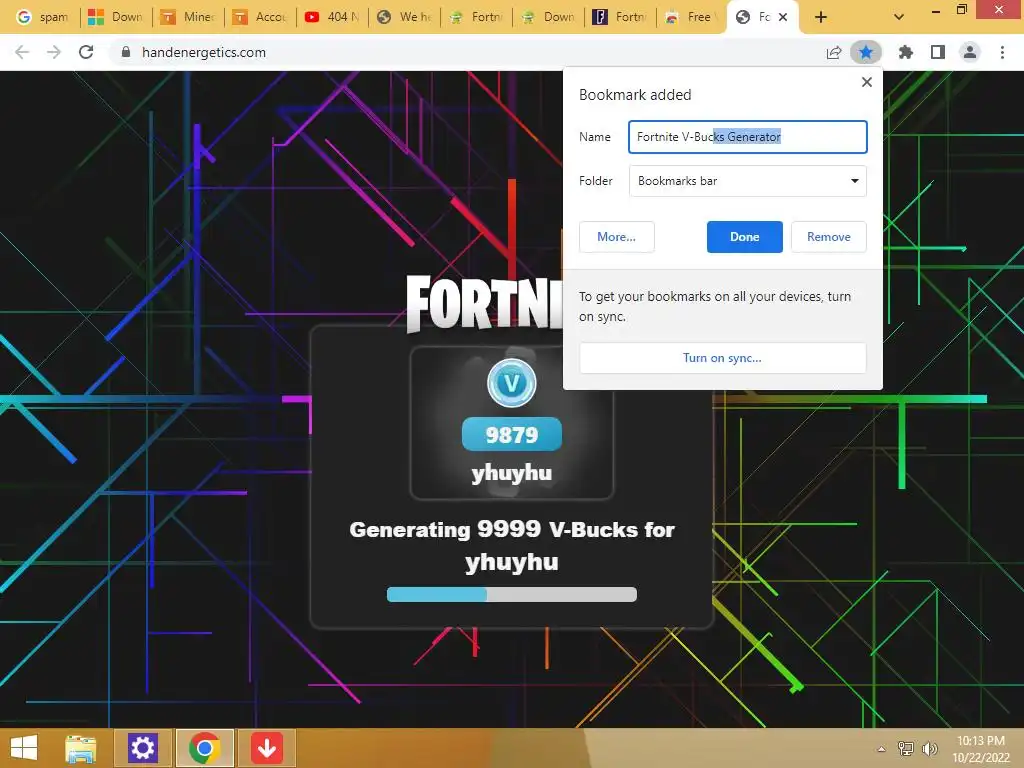Edit the bookmark Name field
Image resolution: width=1024 pixels, height=768 pixels.
[x=748, y=136]
